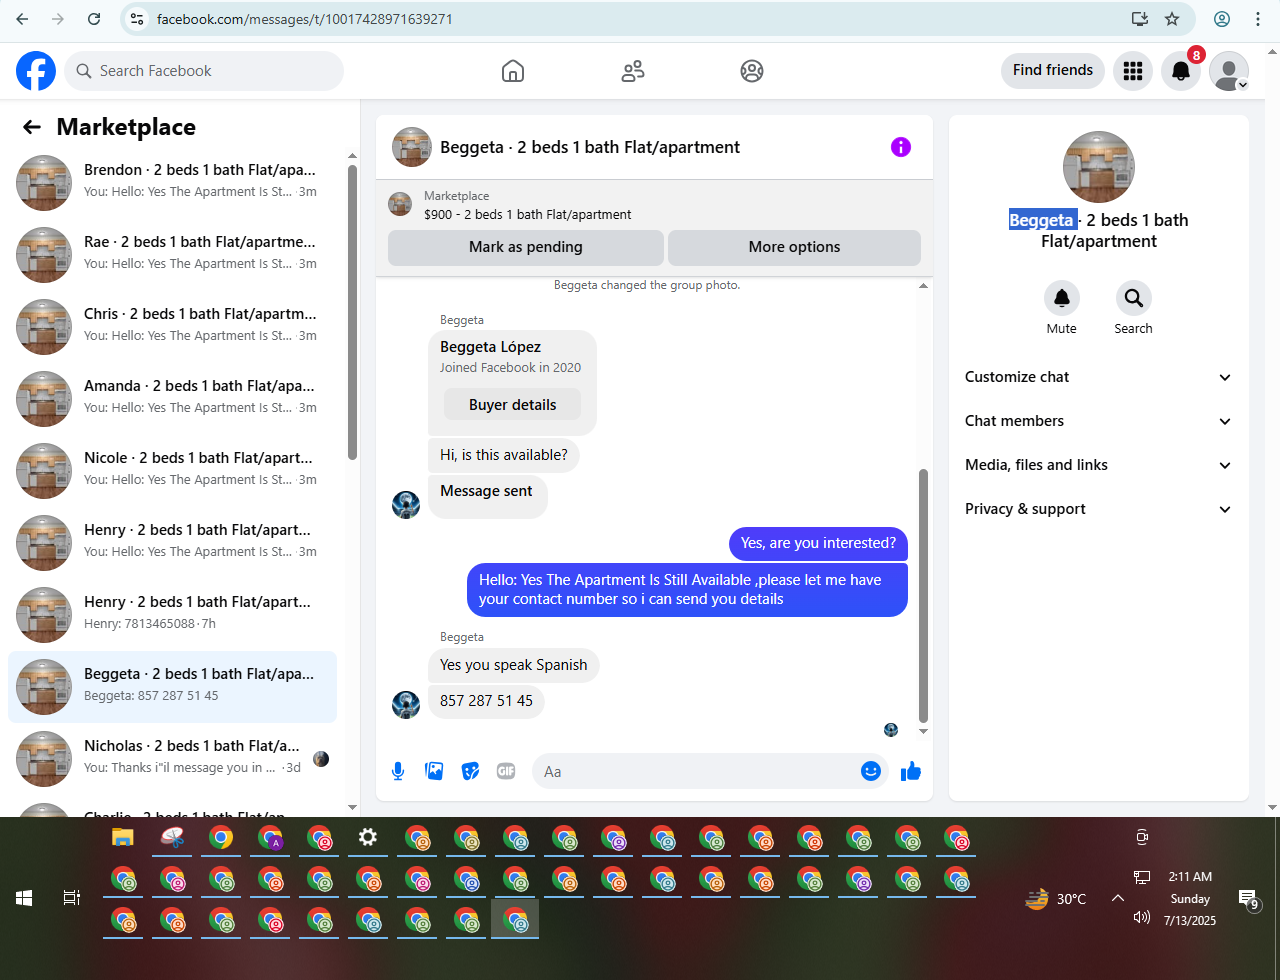Open Windows Start menu
Image resolution: width=1280 pixels, height=980 pixels.
[24, 898]
